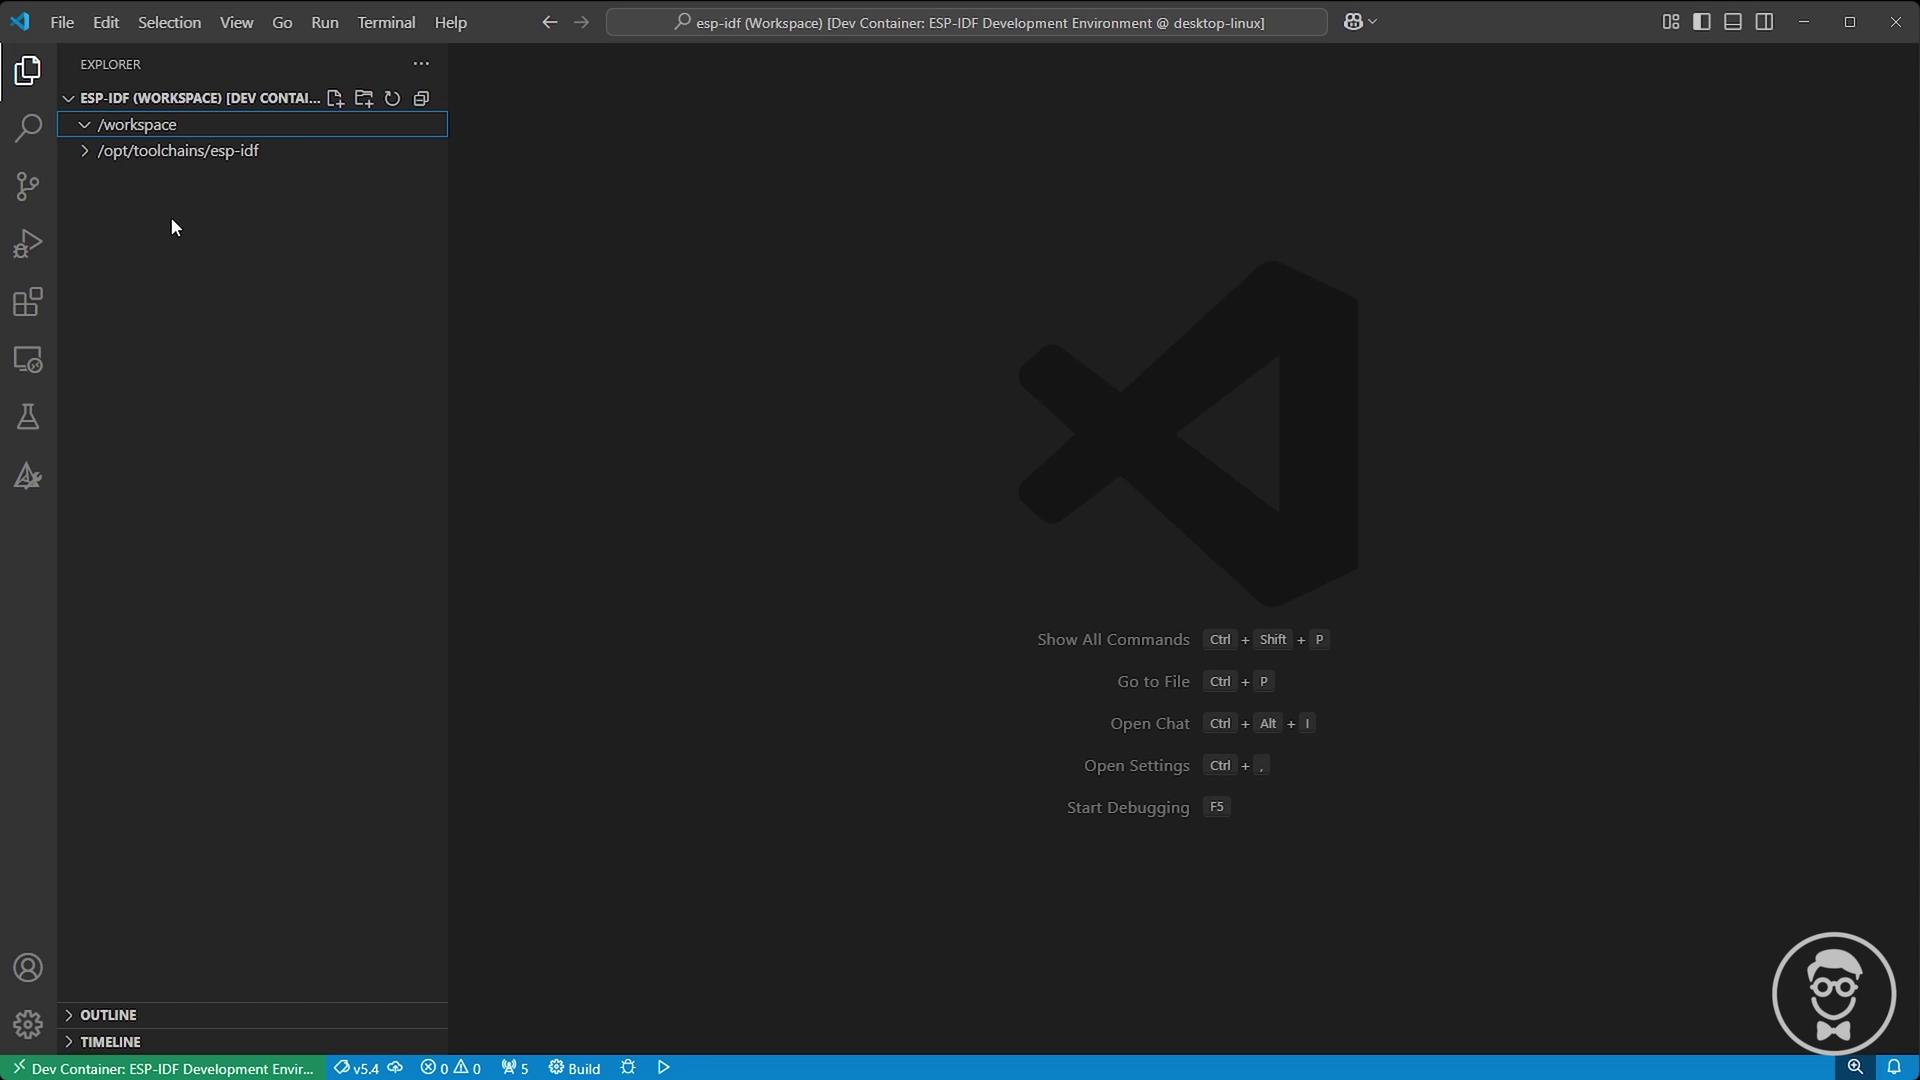This screenshot has height=1080, width=1920.
Task: Open the Dev Container remote menu
Action: [x=162, y=1068]
